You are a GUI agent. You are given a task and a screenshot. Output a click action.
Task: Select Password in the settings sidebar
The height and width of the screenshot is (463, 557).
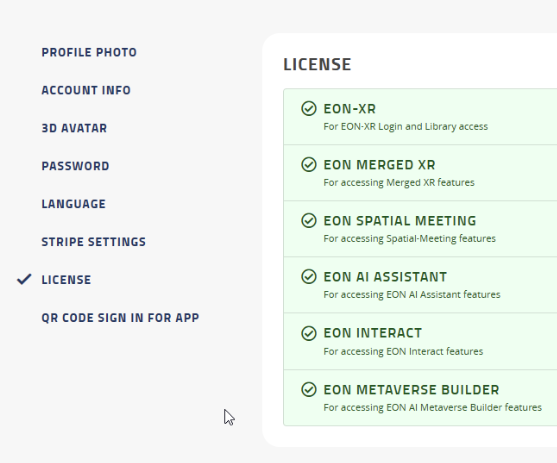75,166
